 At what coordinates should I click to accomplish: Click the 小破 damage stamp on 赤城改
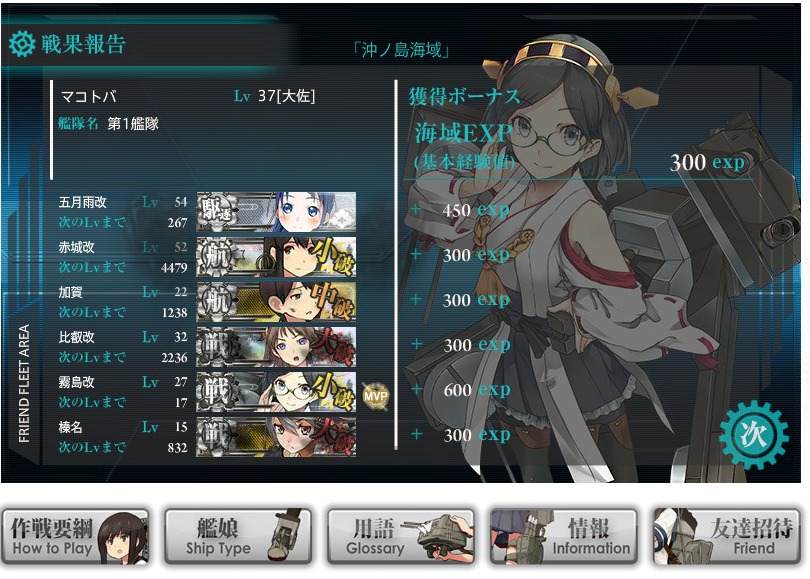tap(334, 256)
